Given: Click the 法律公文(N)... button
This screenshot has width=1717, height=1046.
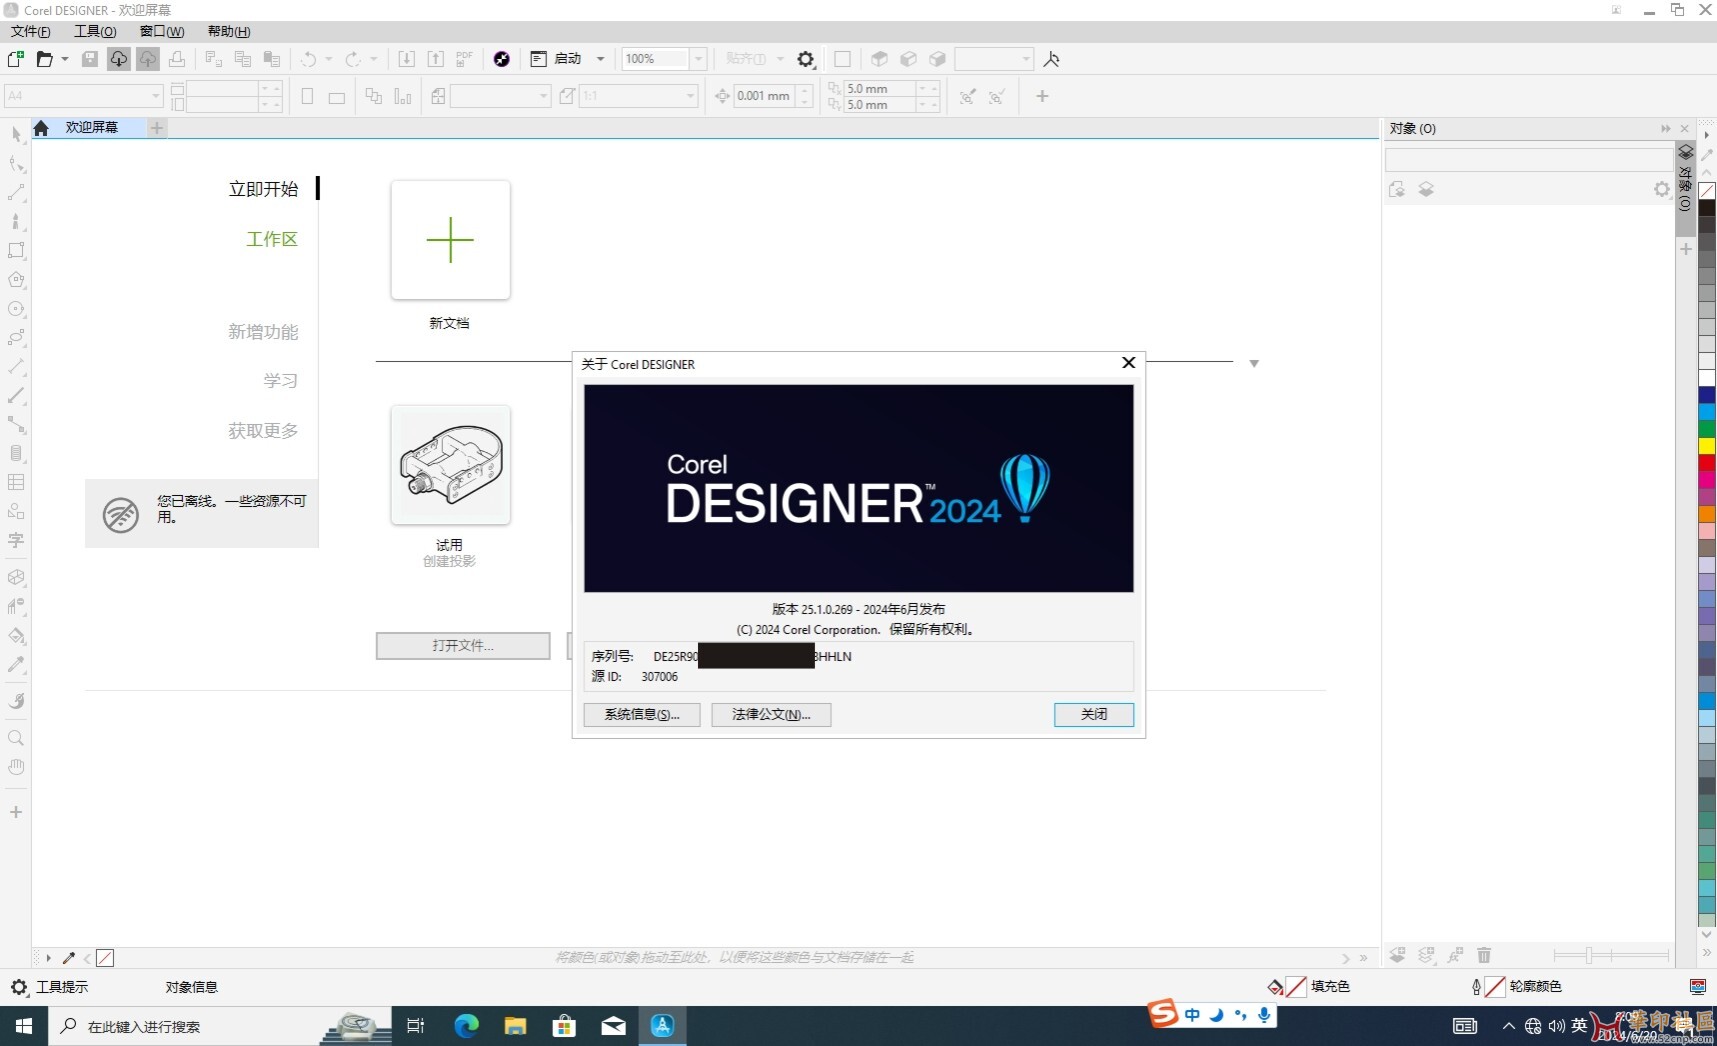Looking at the screenshot, I should tap(771, 714).
